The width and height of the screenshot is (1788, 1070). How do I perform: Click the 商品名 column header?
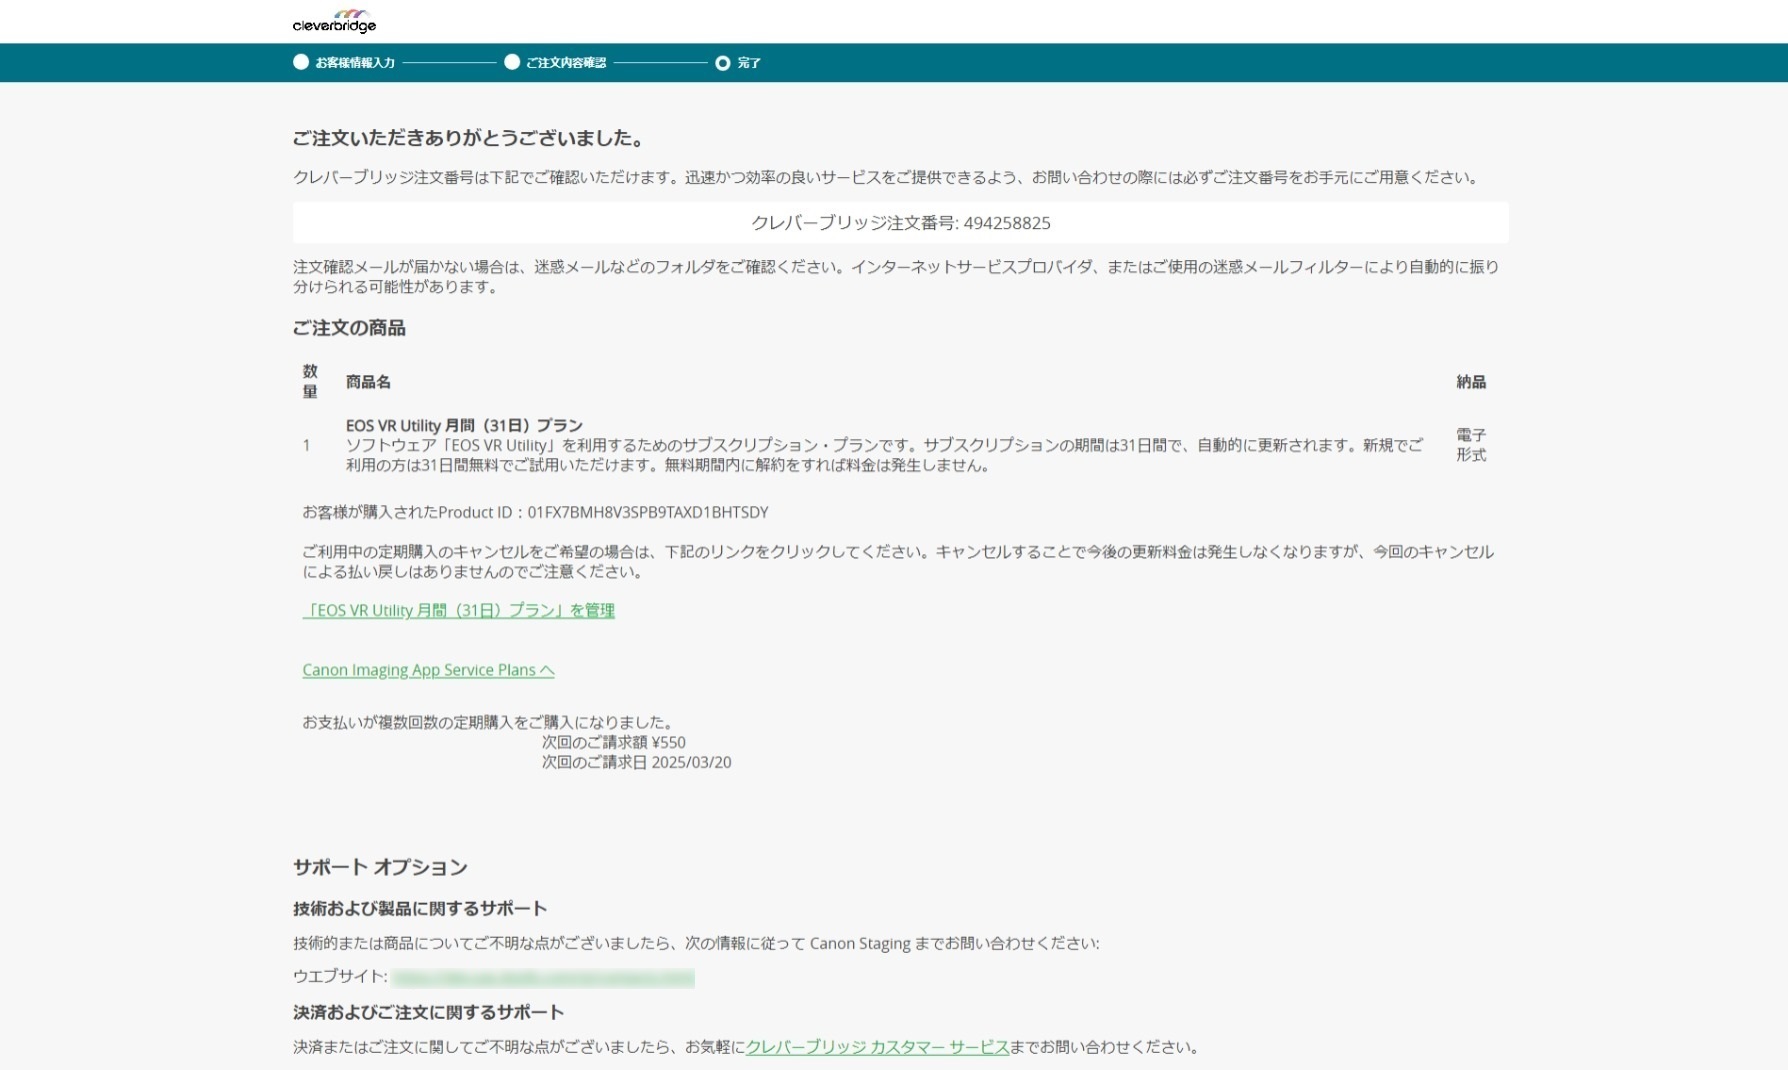point(368,382)
